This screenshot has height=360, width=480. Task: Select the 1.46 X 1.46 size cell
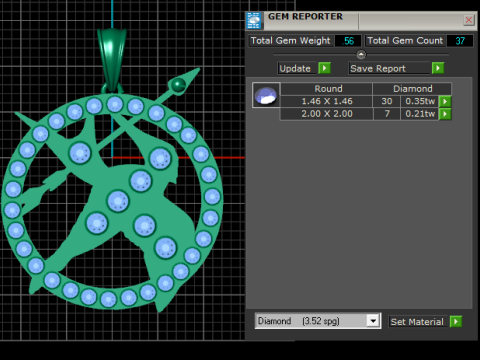(327, 101)
